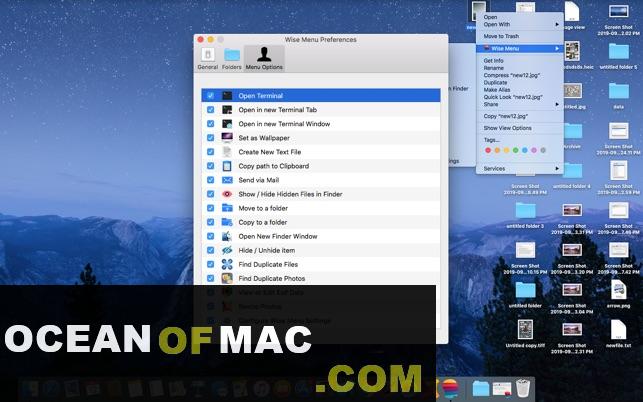Uncheck Open in new Terminal Tab checkbox

(210, 110)
